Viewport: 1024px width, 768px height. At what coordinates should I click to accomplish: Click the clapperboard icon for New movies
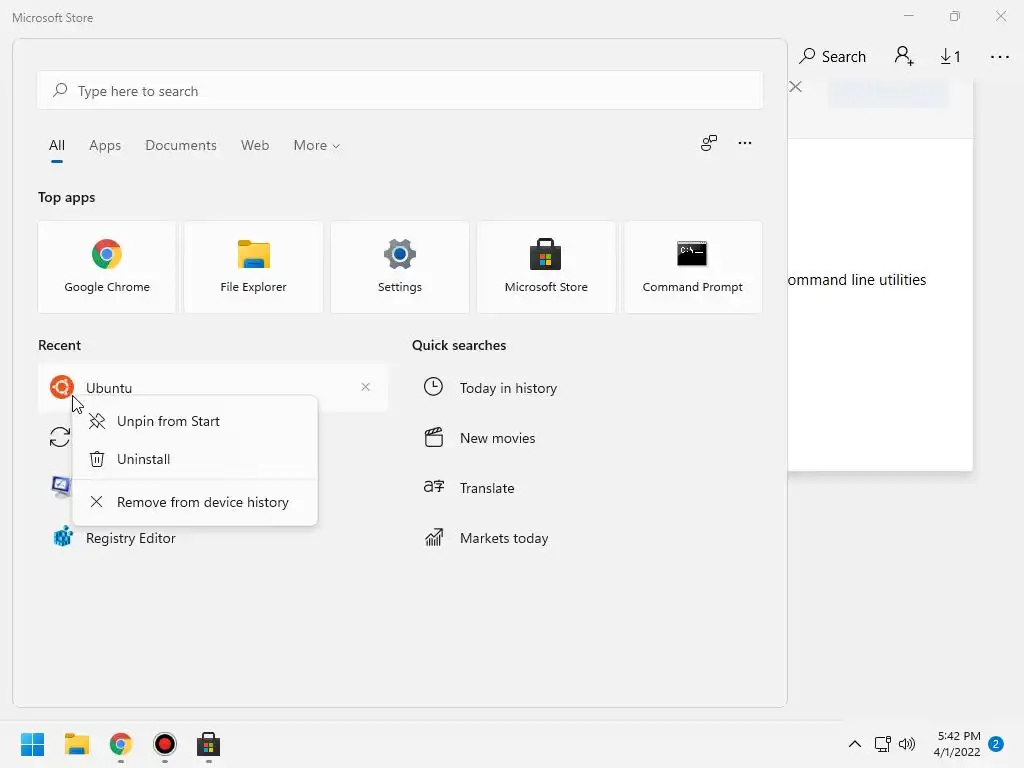(434, 438)
